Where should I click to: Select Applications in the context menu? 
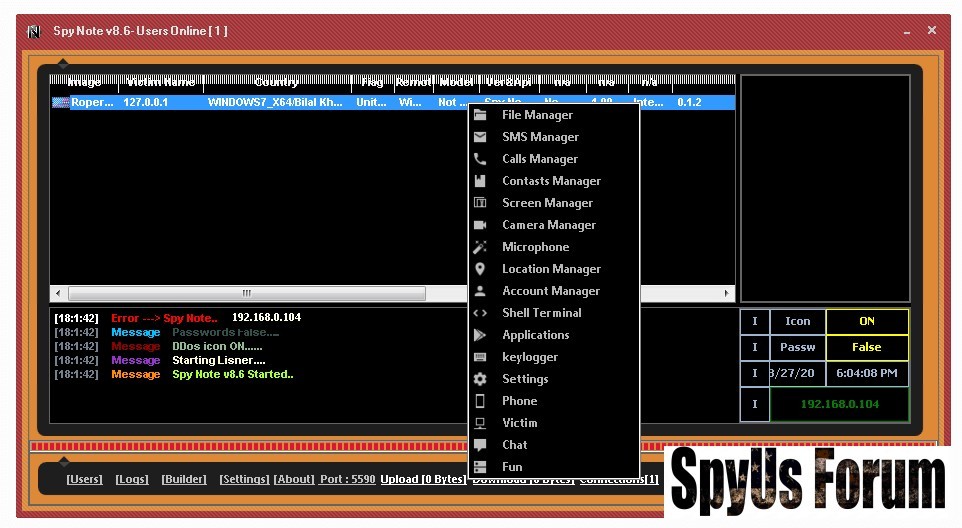535,335
